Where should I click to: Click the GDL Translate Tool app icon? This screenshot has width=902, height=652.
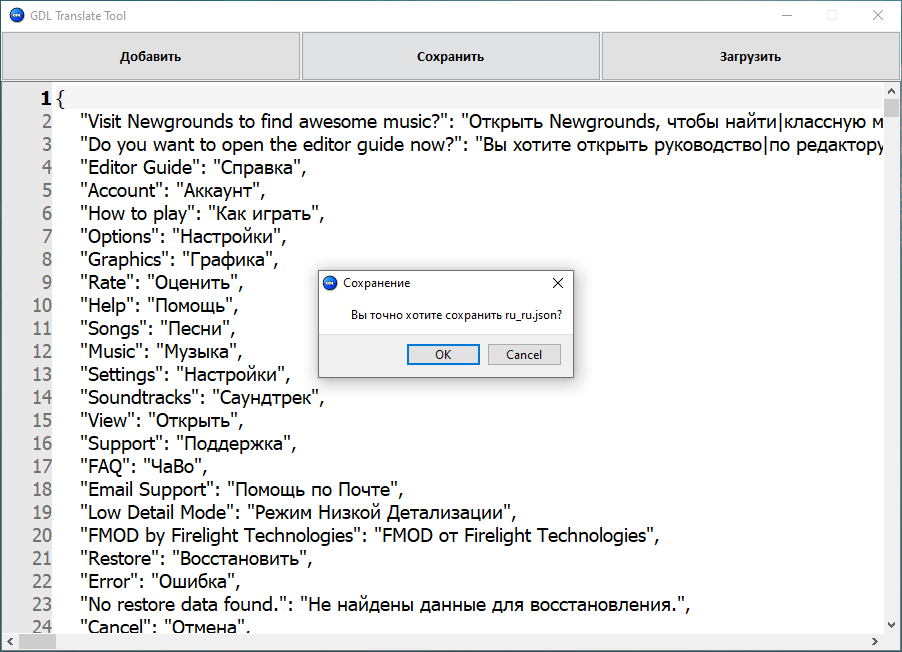[16, 16]
